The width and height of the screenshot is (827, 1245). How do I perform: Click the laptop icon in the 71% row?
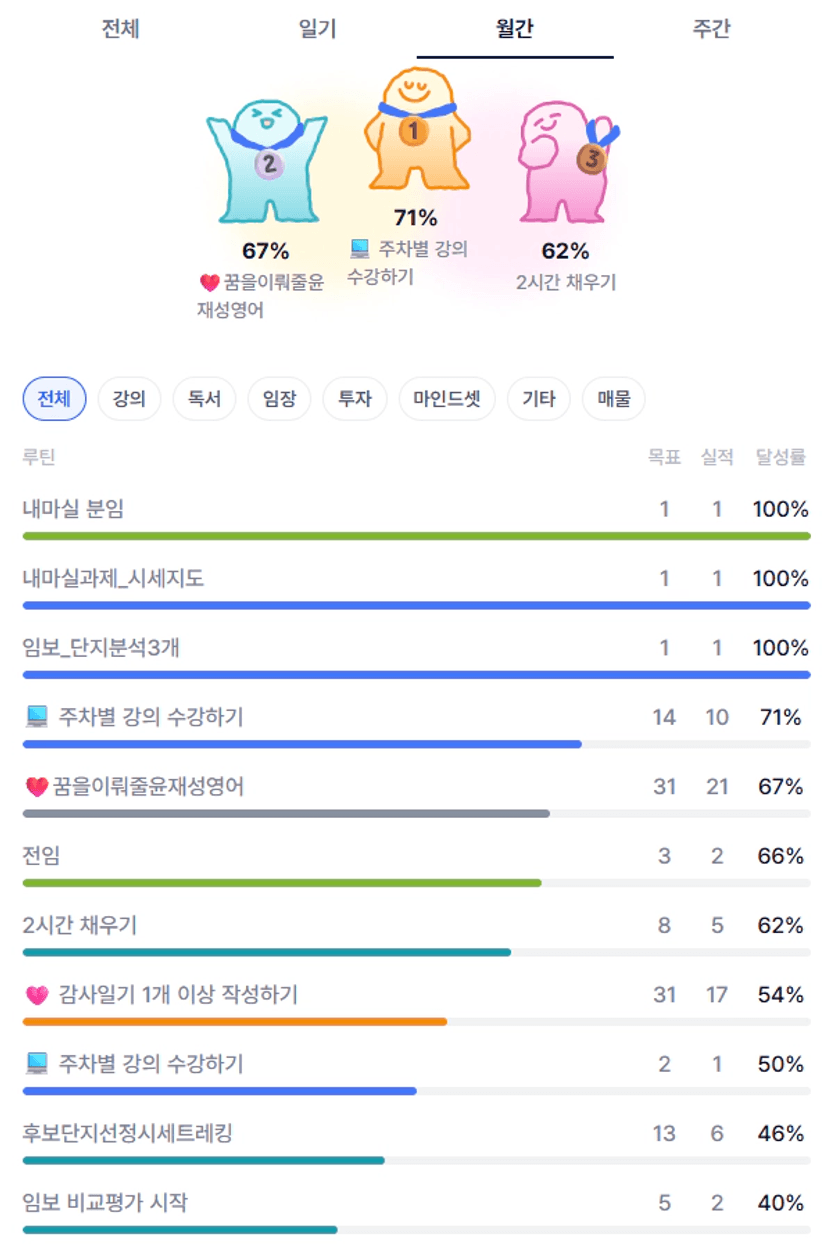(x=37, y=717)
